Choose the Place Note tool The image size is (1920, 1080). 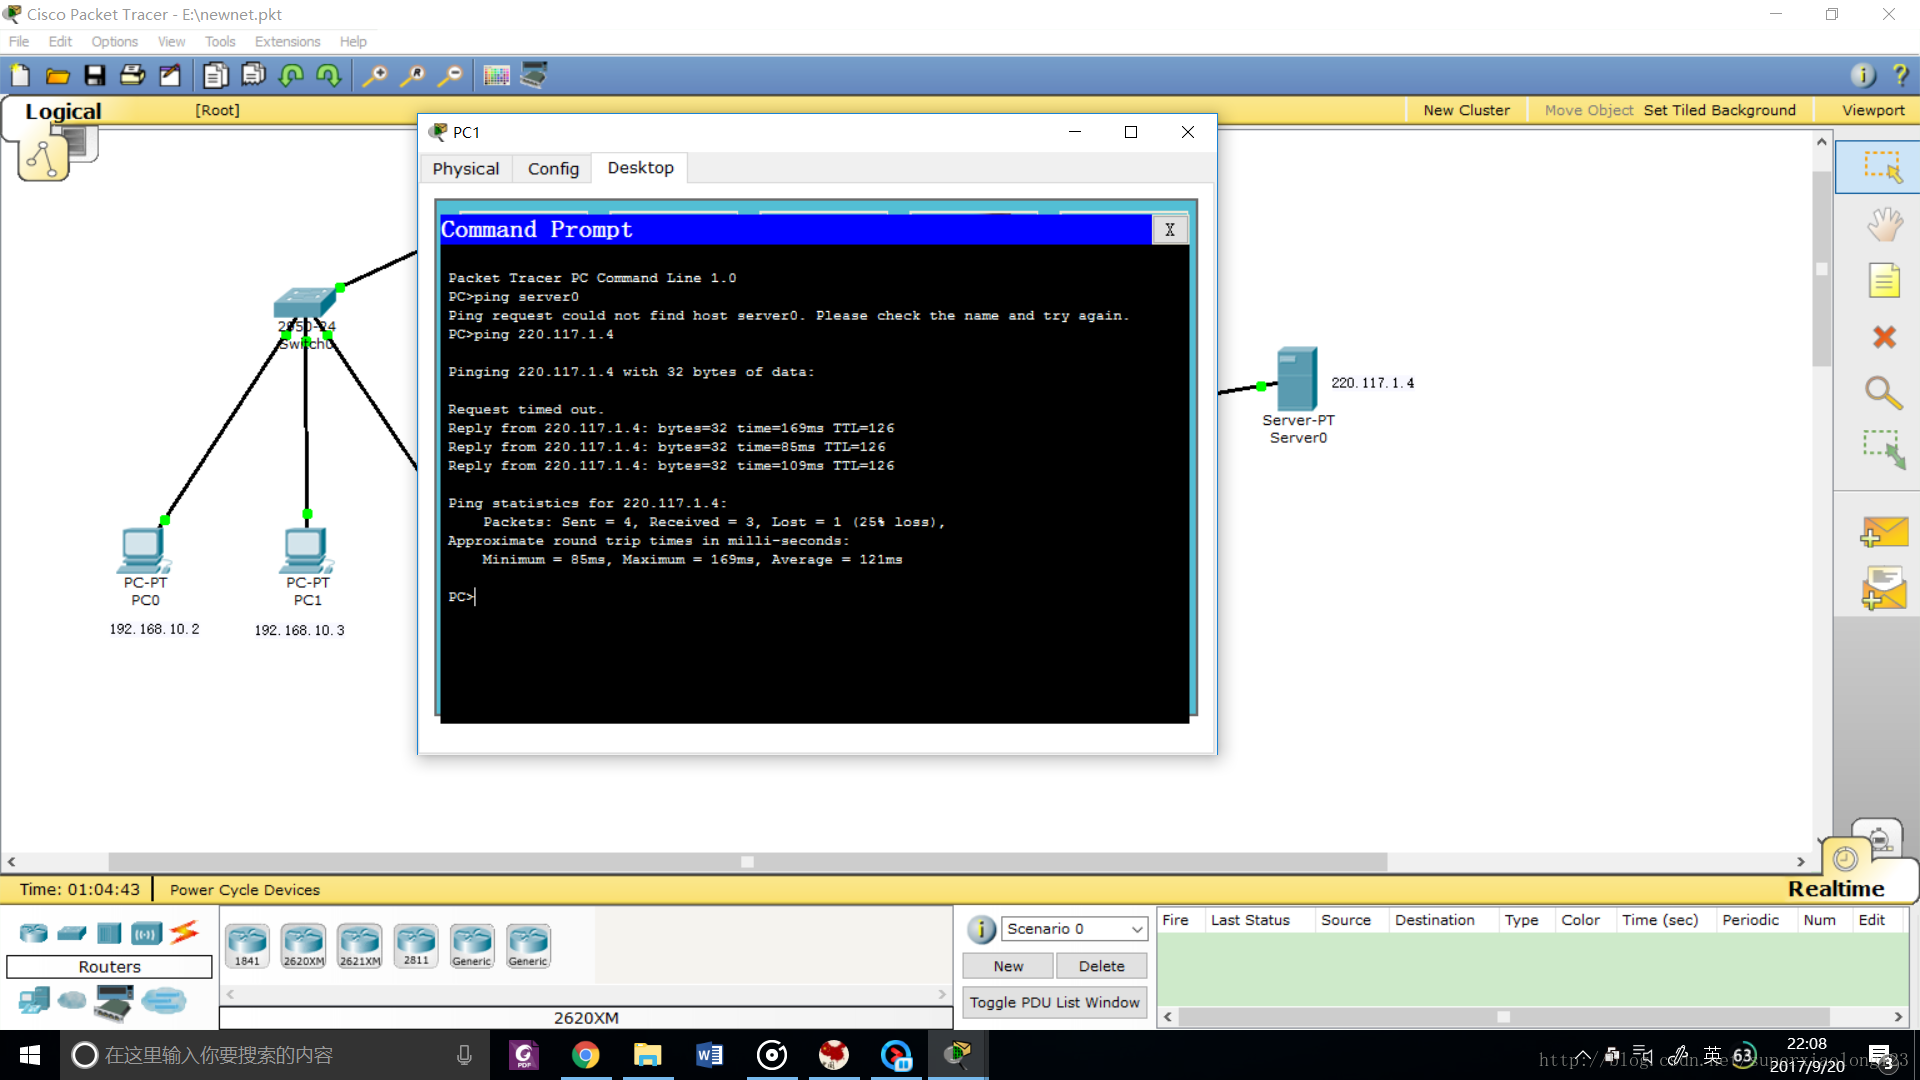(1885, 281)
